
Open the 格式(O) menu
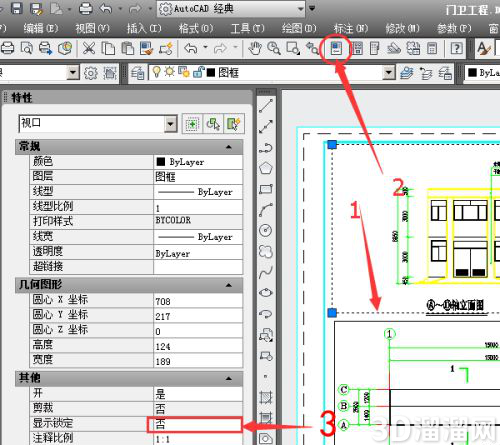pyautogui.click(x=196, y=29)
